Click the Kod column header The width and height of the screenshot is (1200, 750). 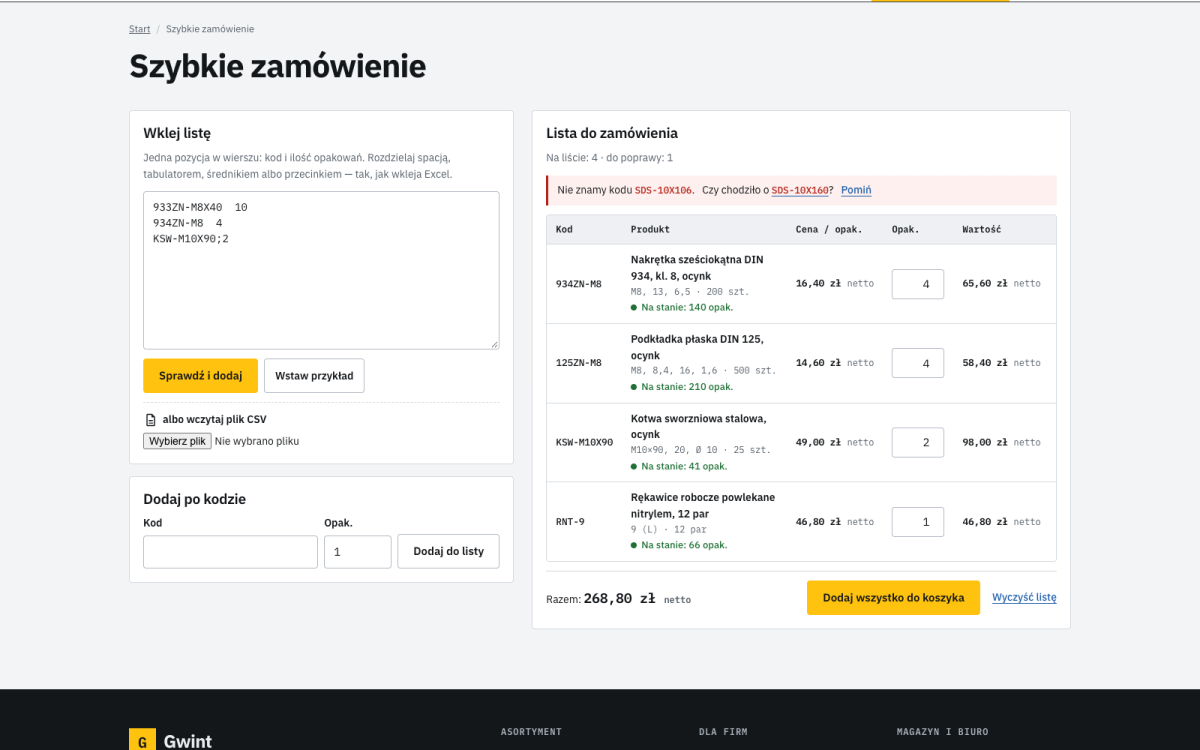point(564,230)
